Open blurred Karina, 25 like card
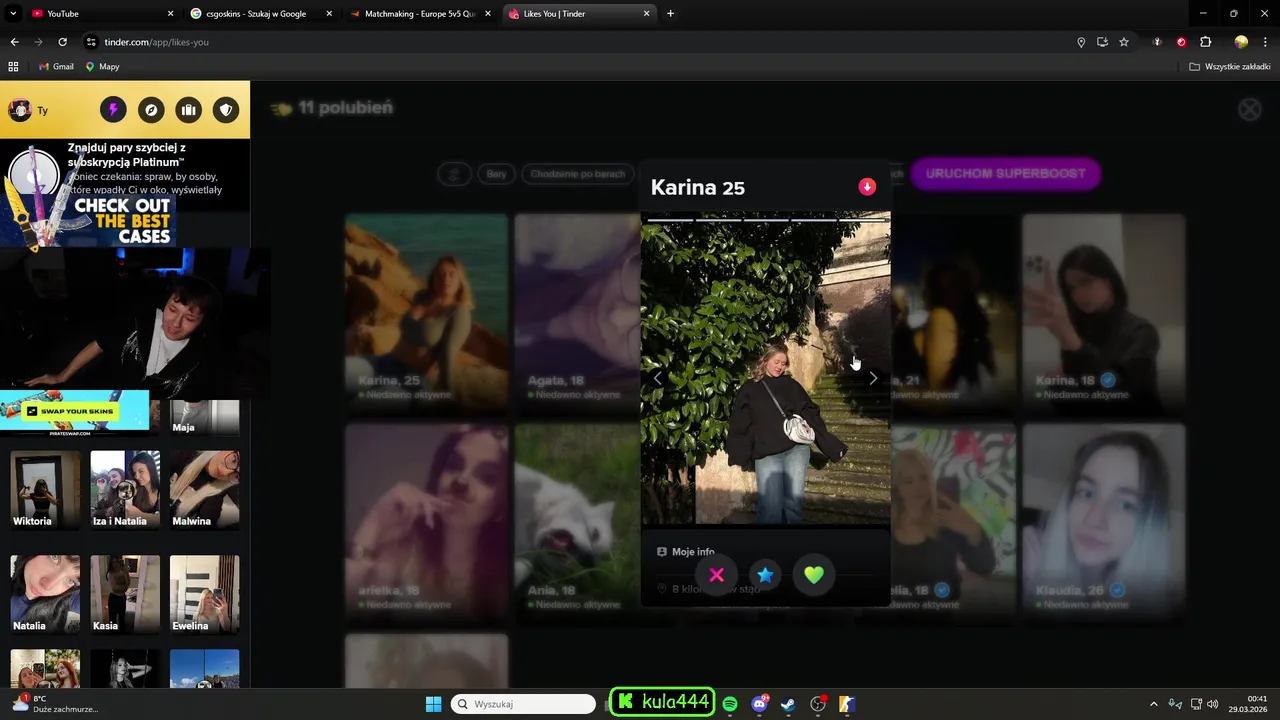 426,313
